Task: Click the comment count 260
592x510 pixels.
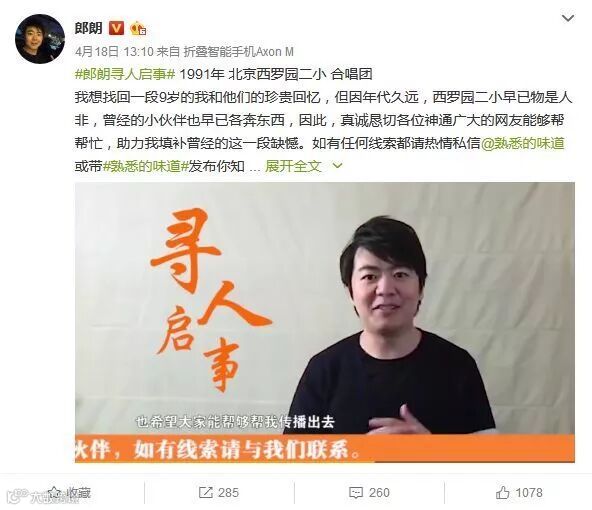Action: [379, 493]
